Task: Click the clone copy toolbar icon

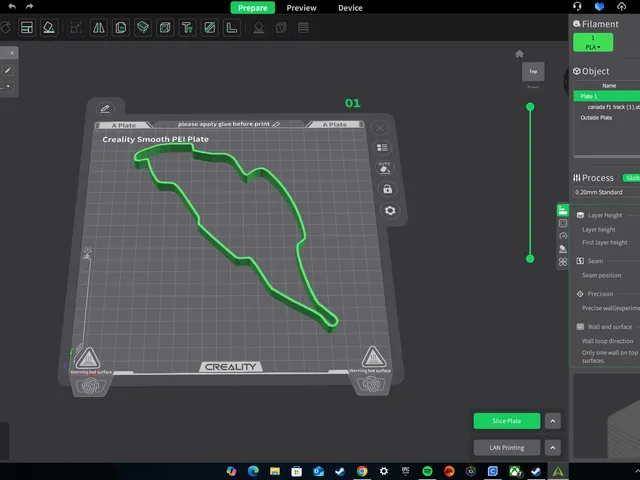Action: click(x=121, y=28)
